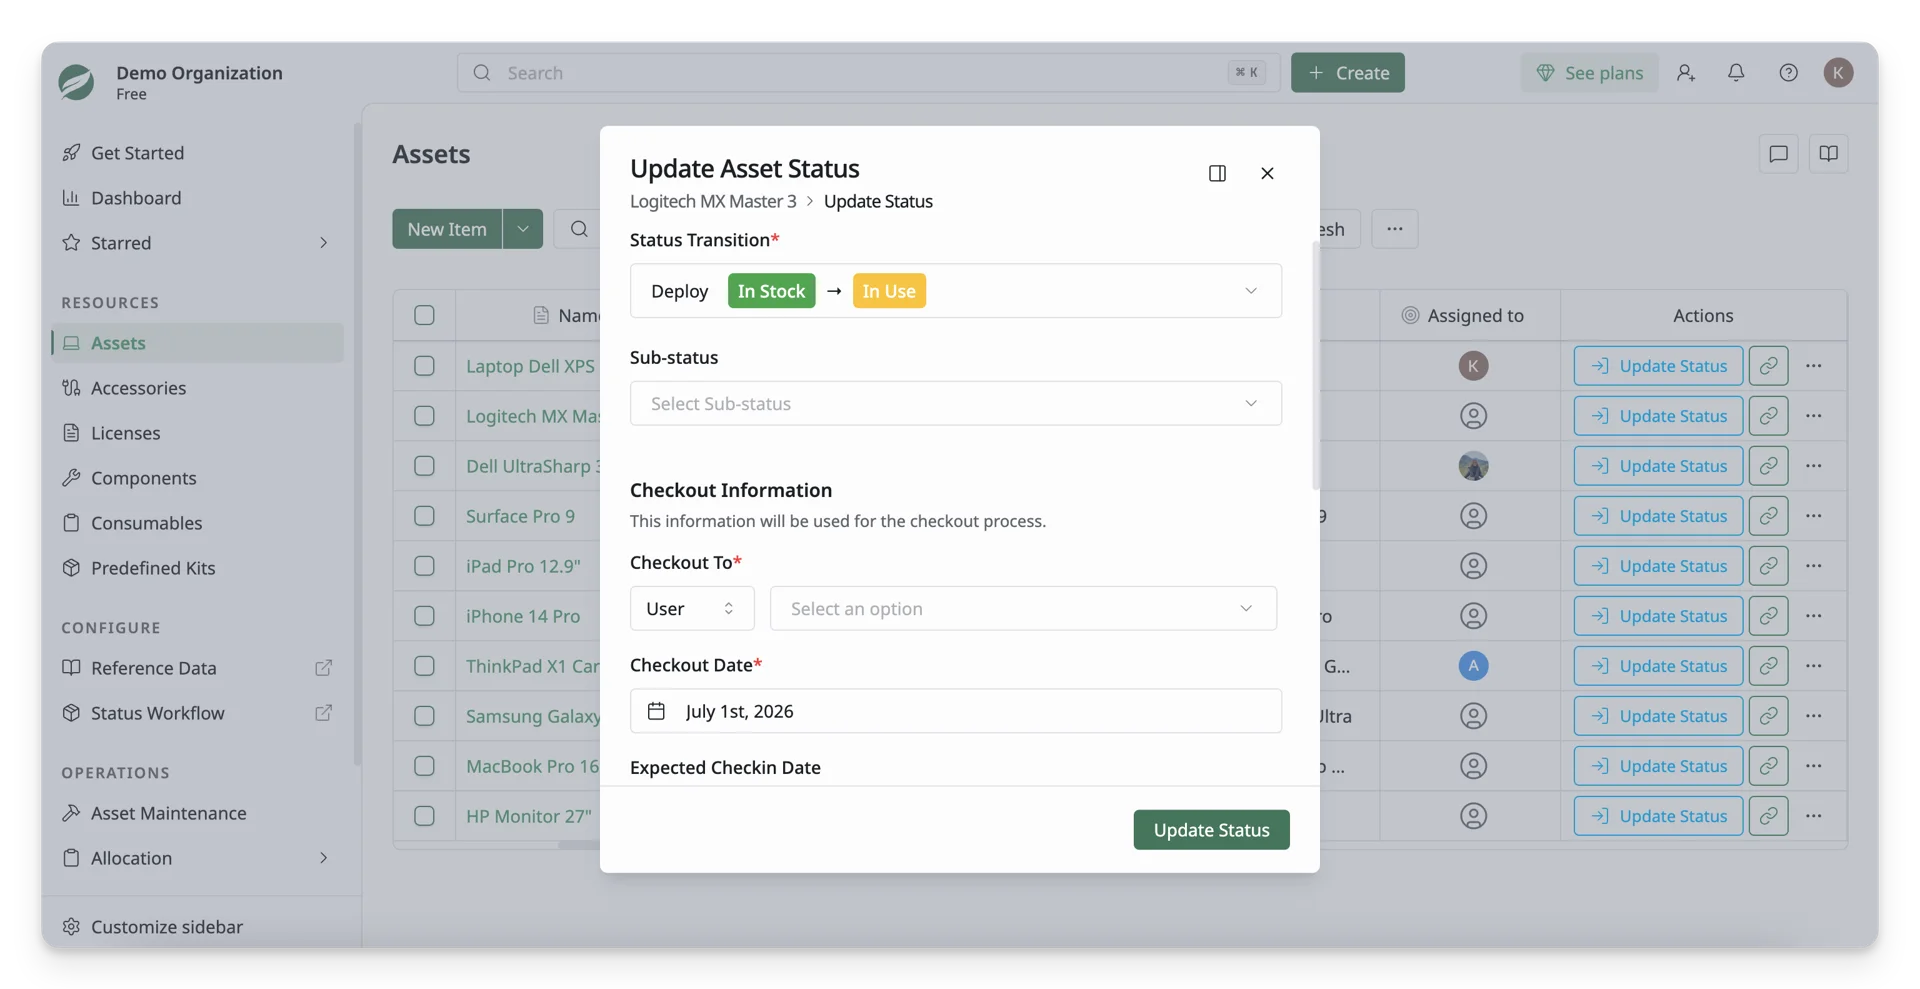Screen dimensions: 1920x989
Task: Click the See plans button
Action: click(x=1589, y=72)
